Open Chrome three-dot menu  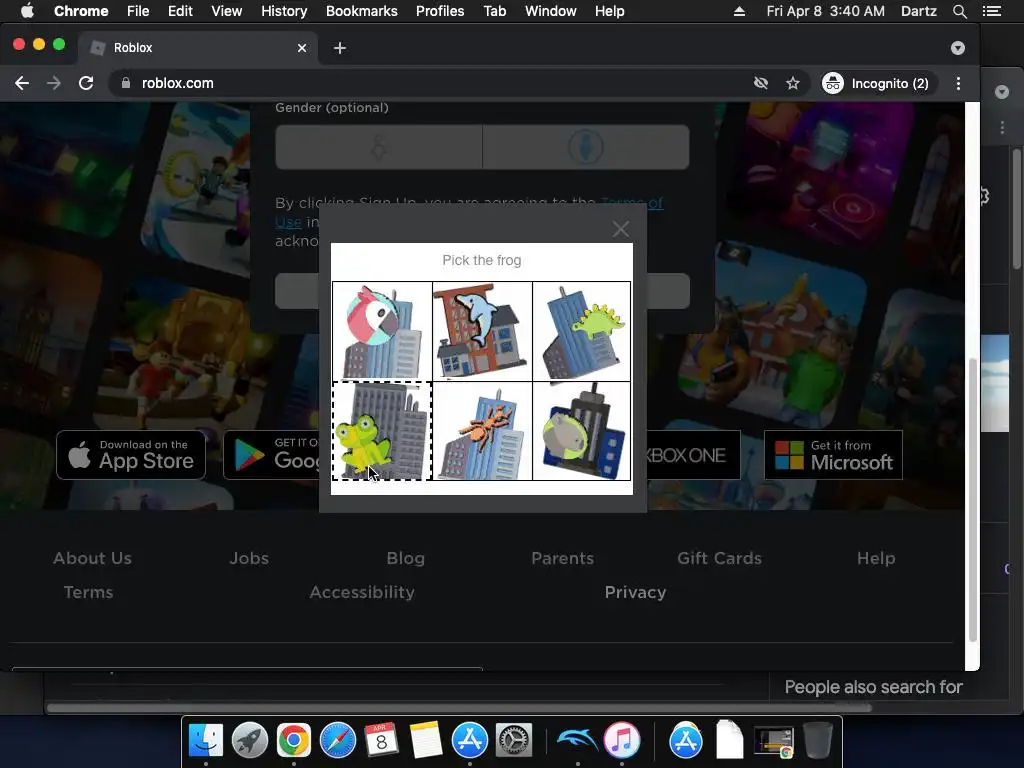coord(958,83)
